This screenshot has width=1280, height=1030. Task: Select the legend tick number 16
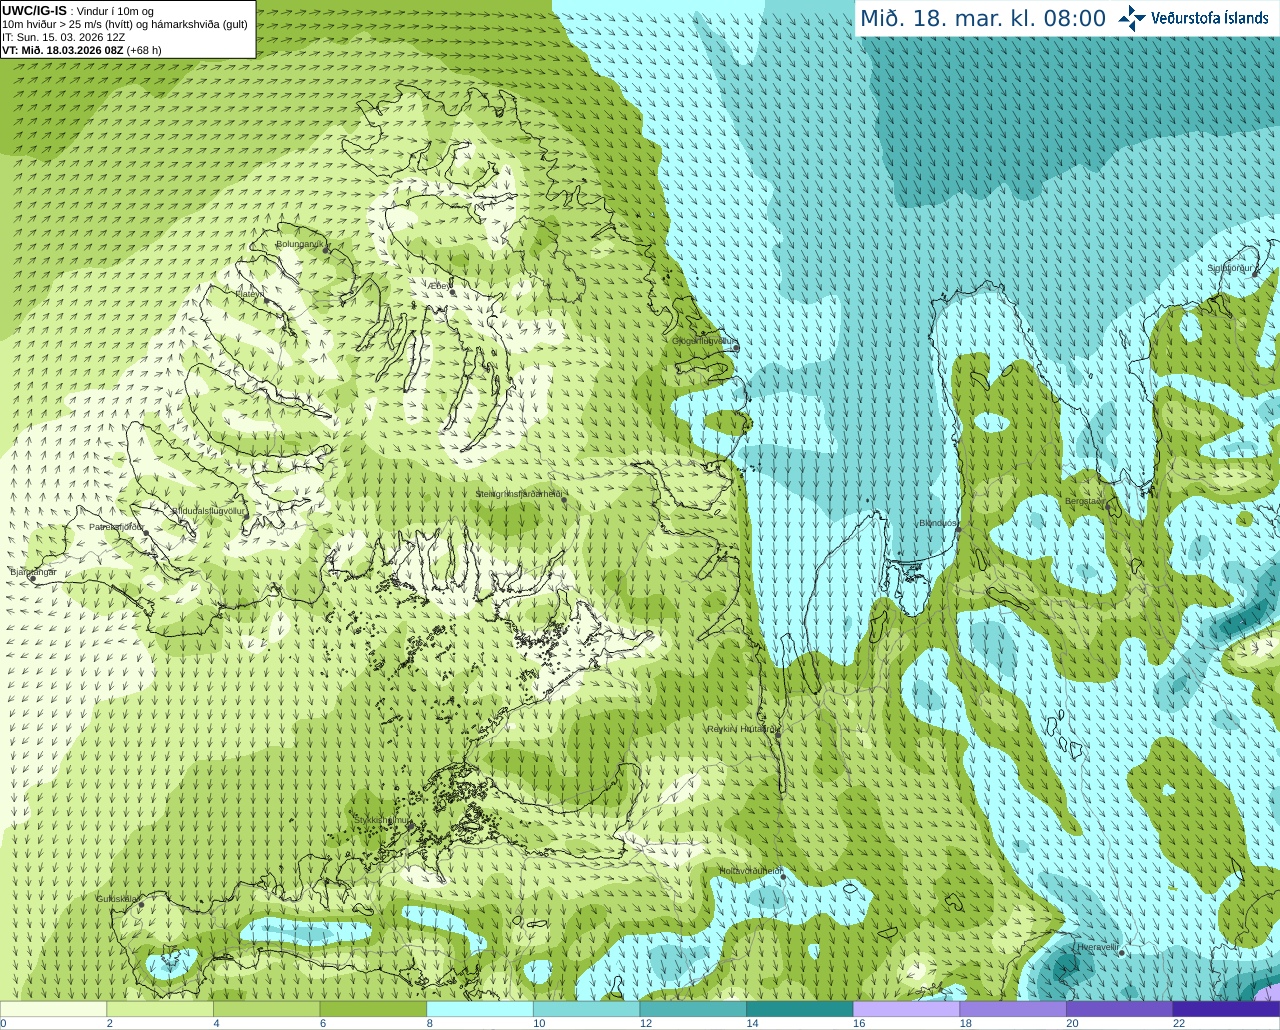[x=858, y=1023]
